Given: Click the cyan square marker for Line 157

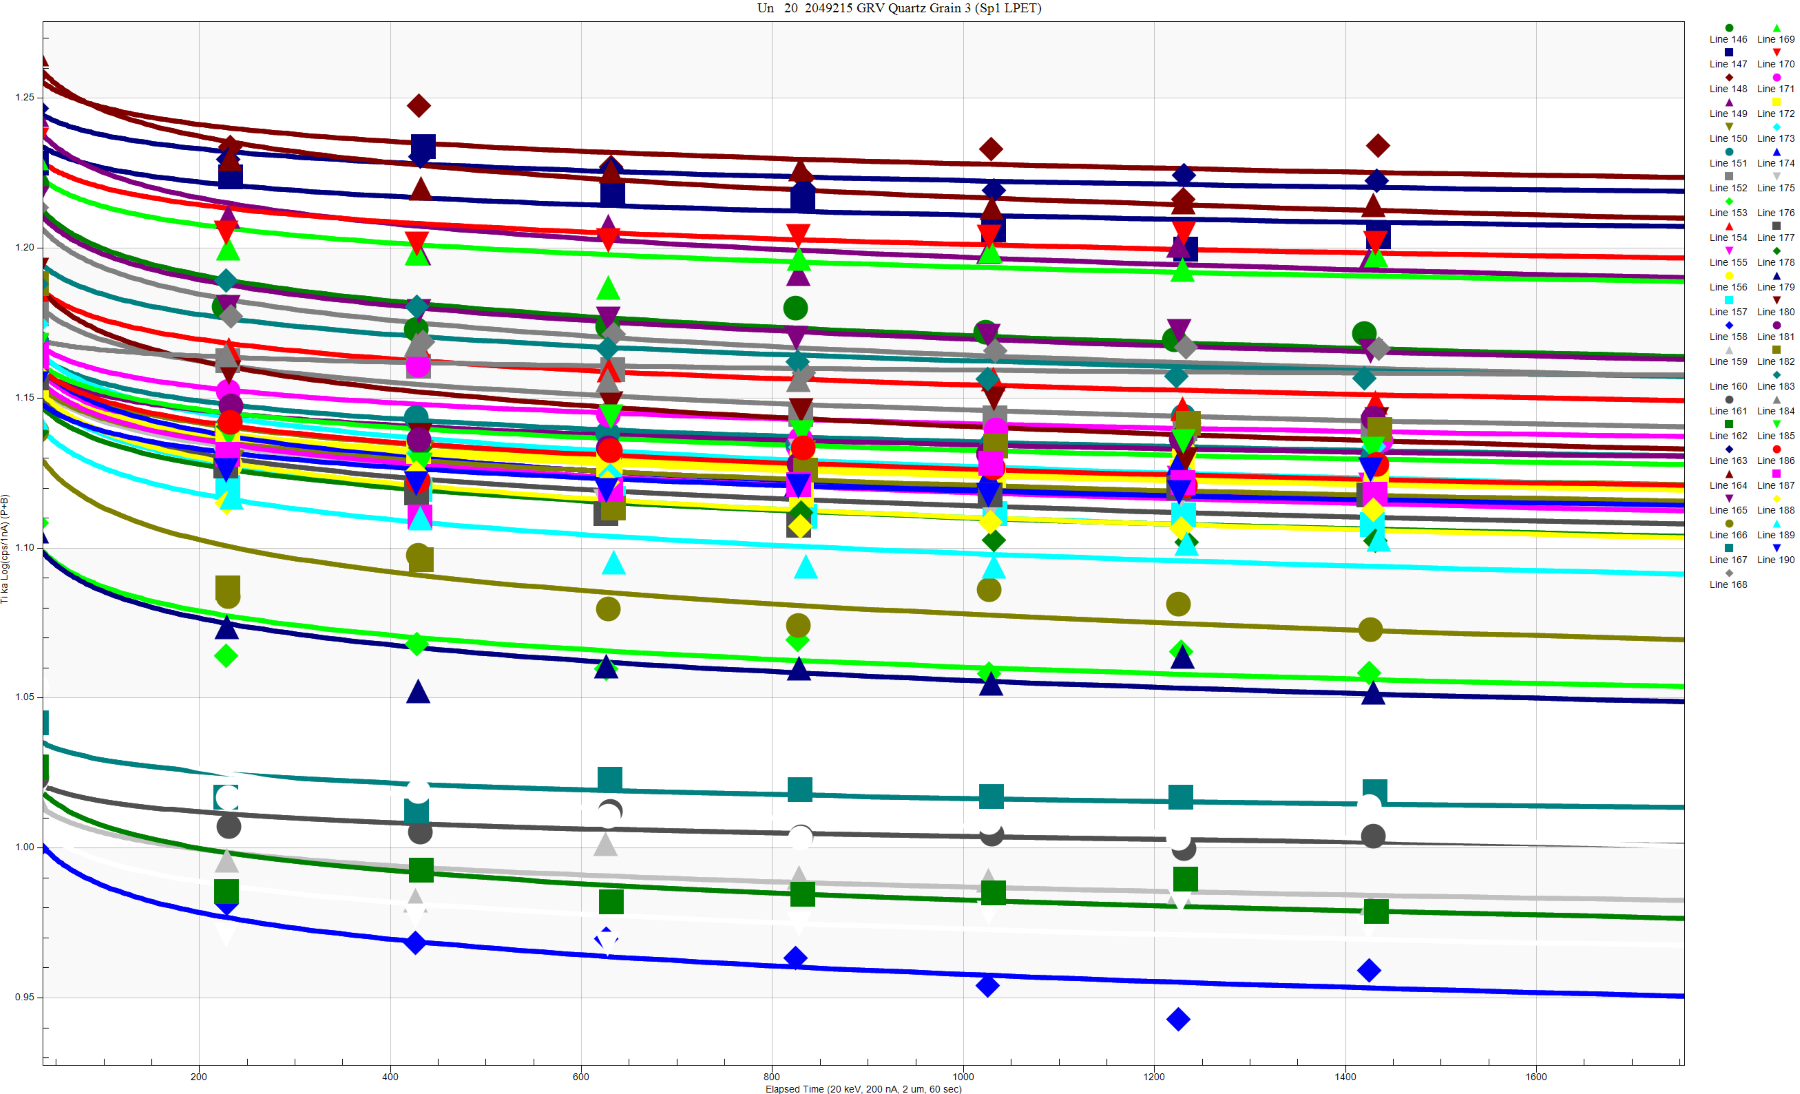Looking at the screenshot, I should (1728, 300).
